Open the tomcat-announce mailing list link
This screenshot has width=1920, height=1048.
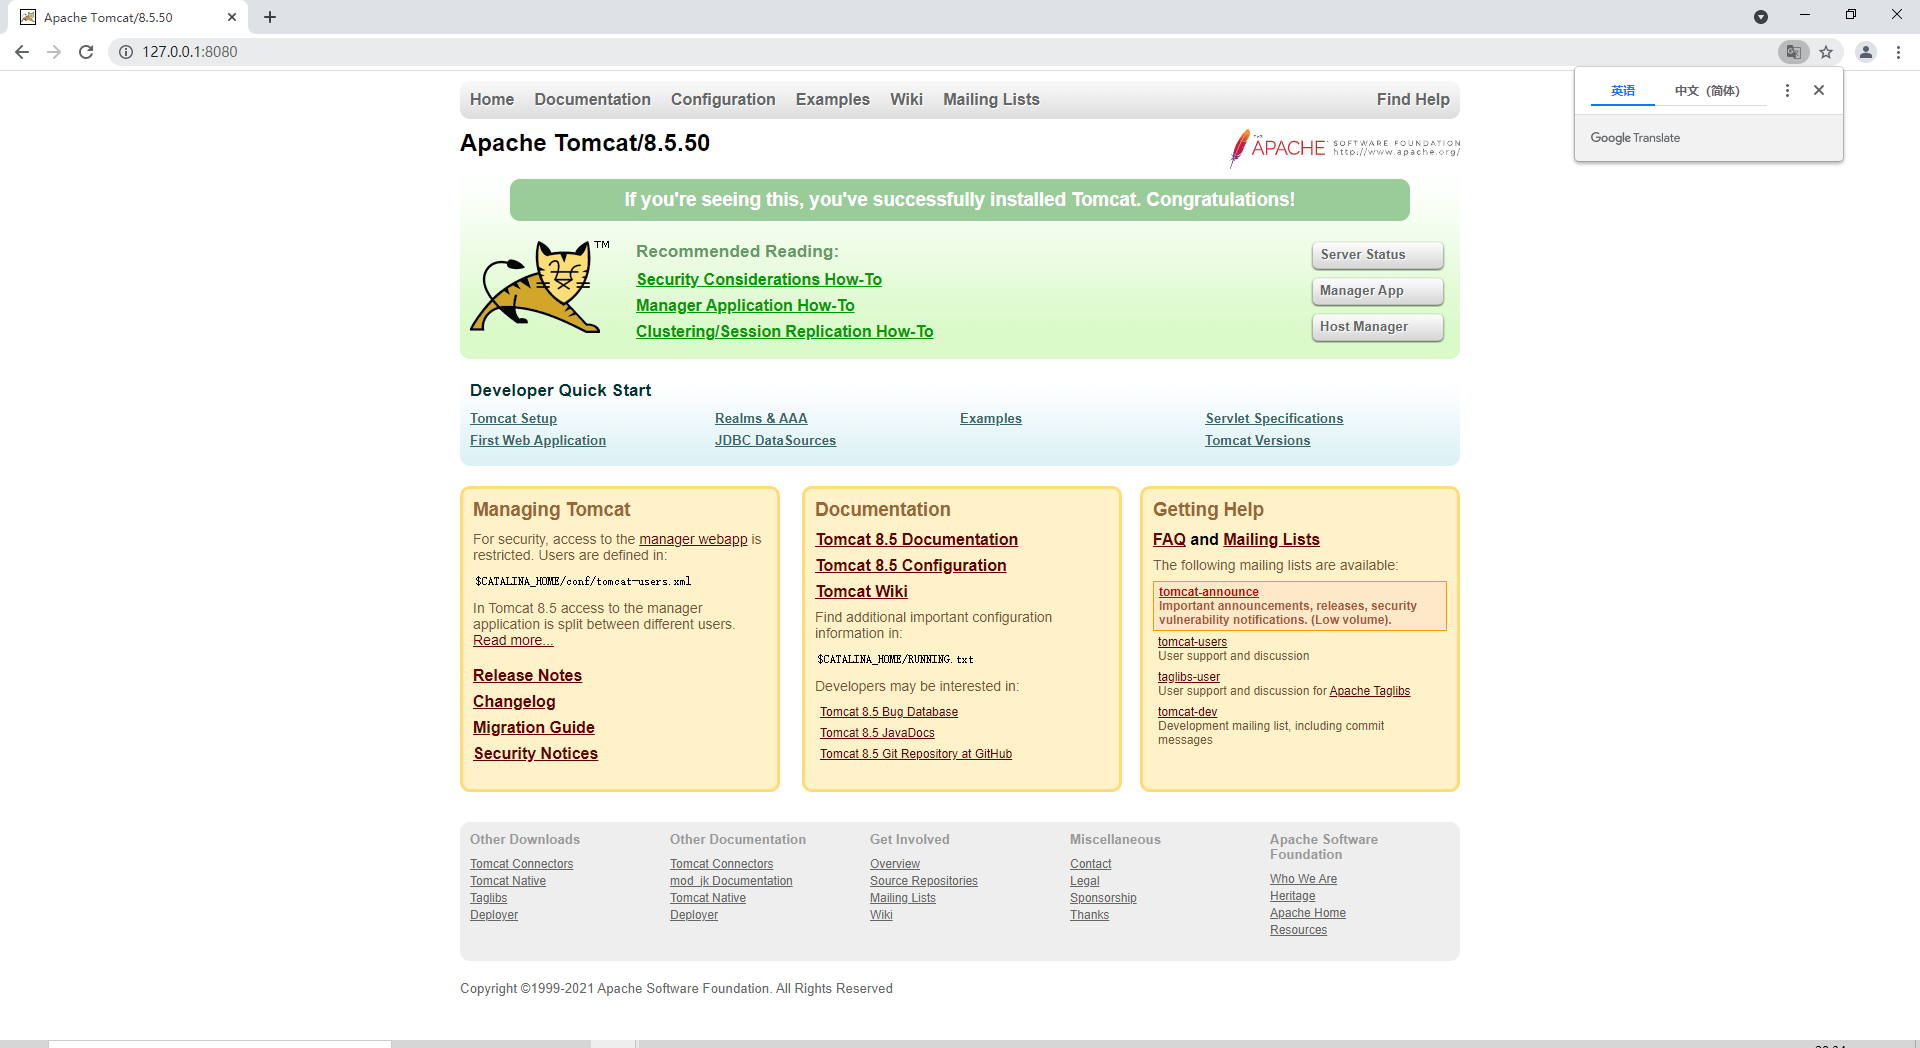click(x=1208, y=592)
